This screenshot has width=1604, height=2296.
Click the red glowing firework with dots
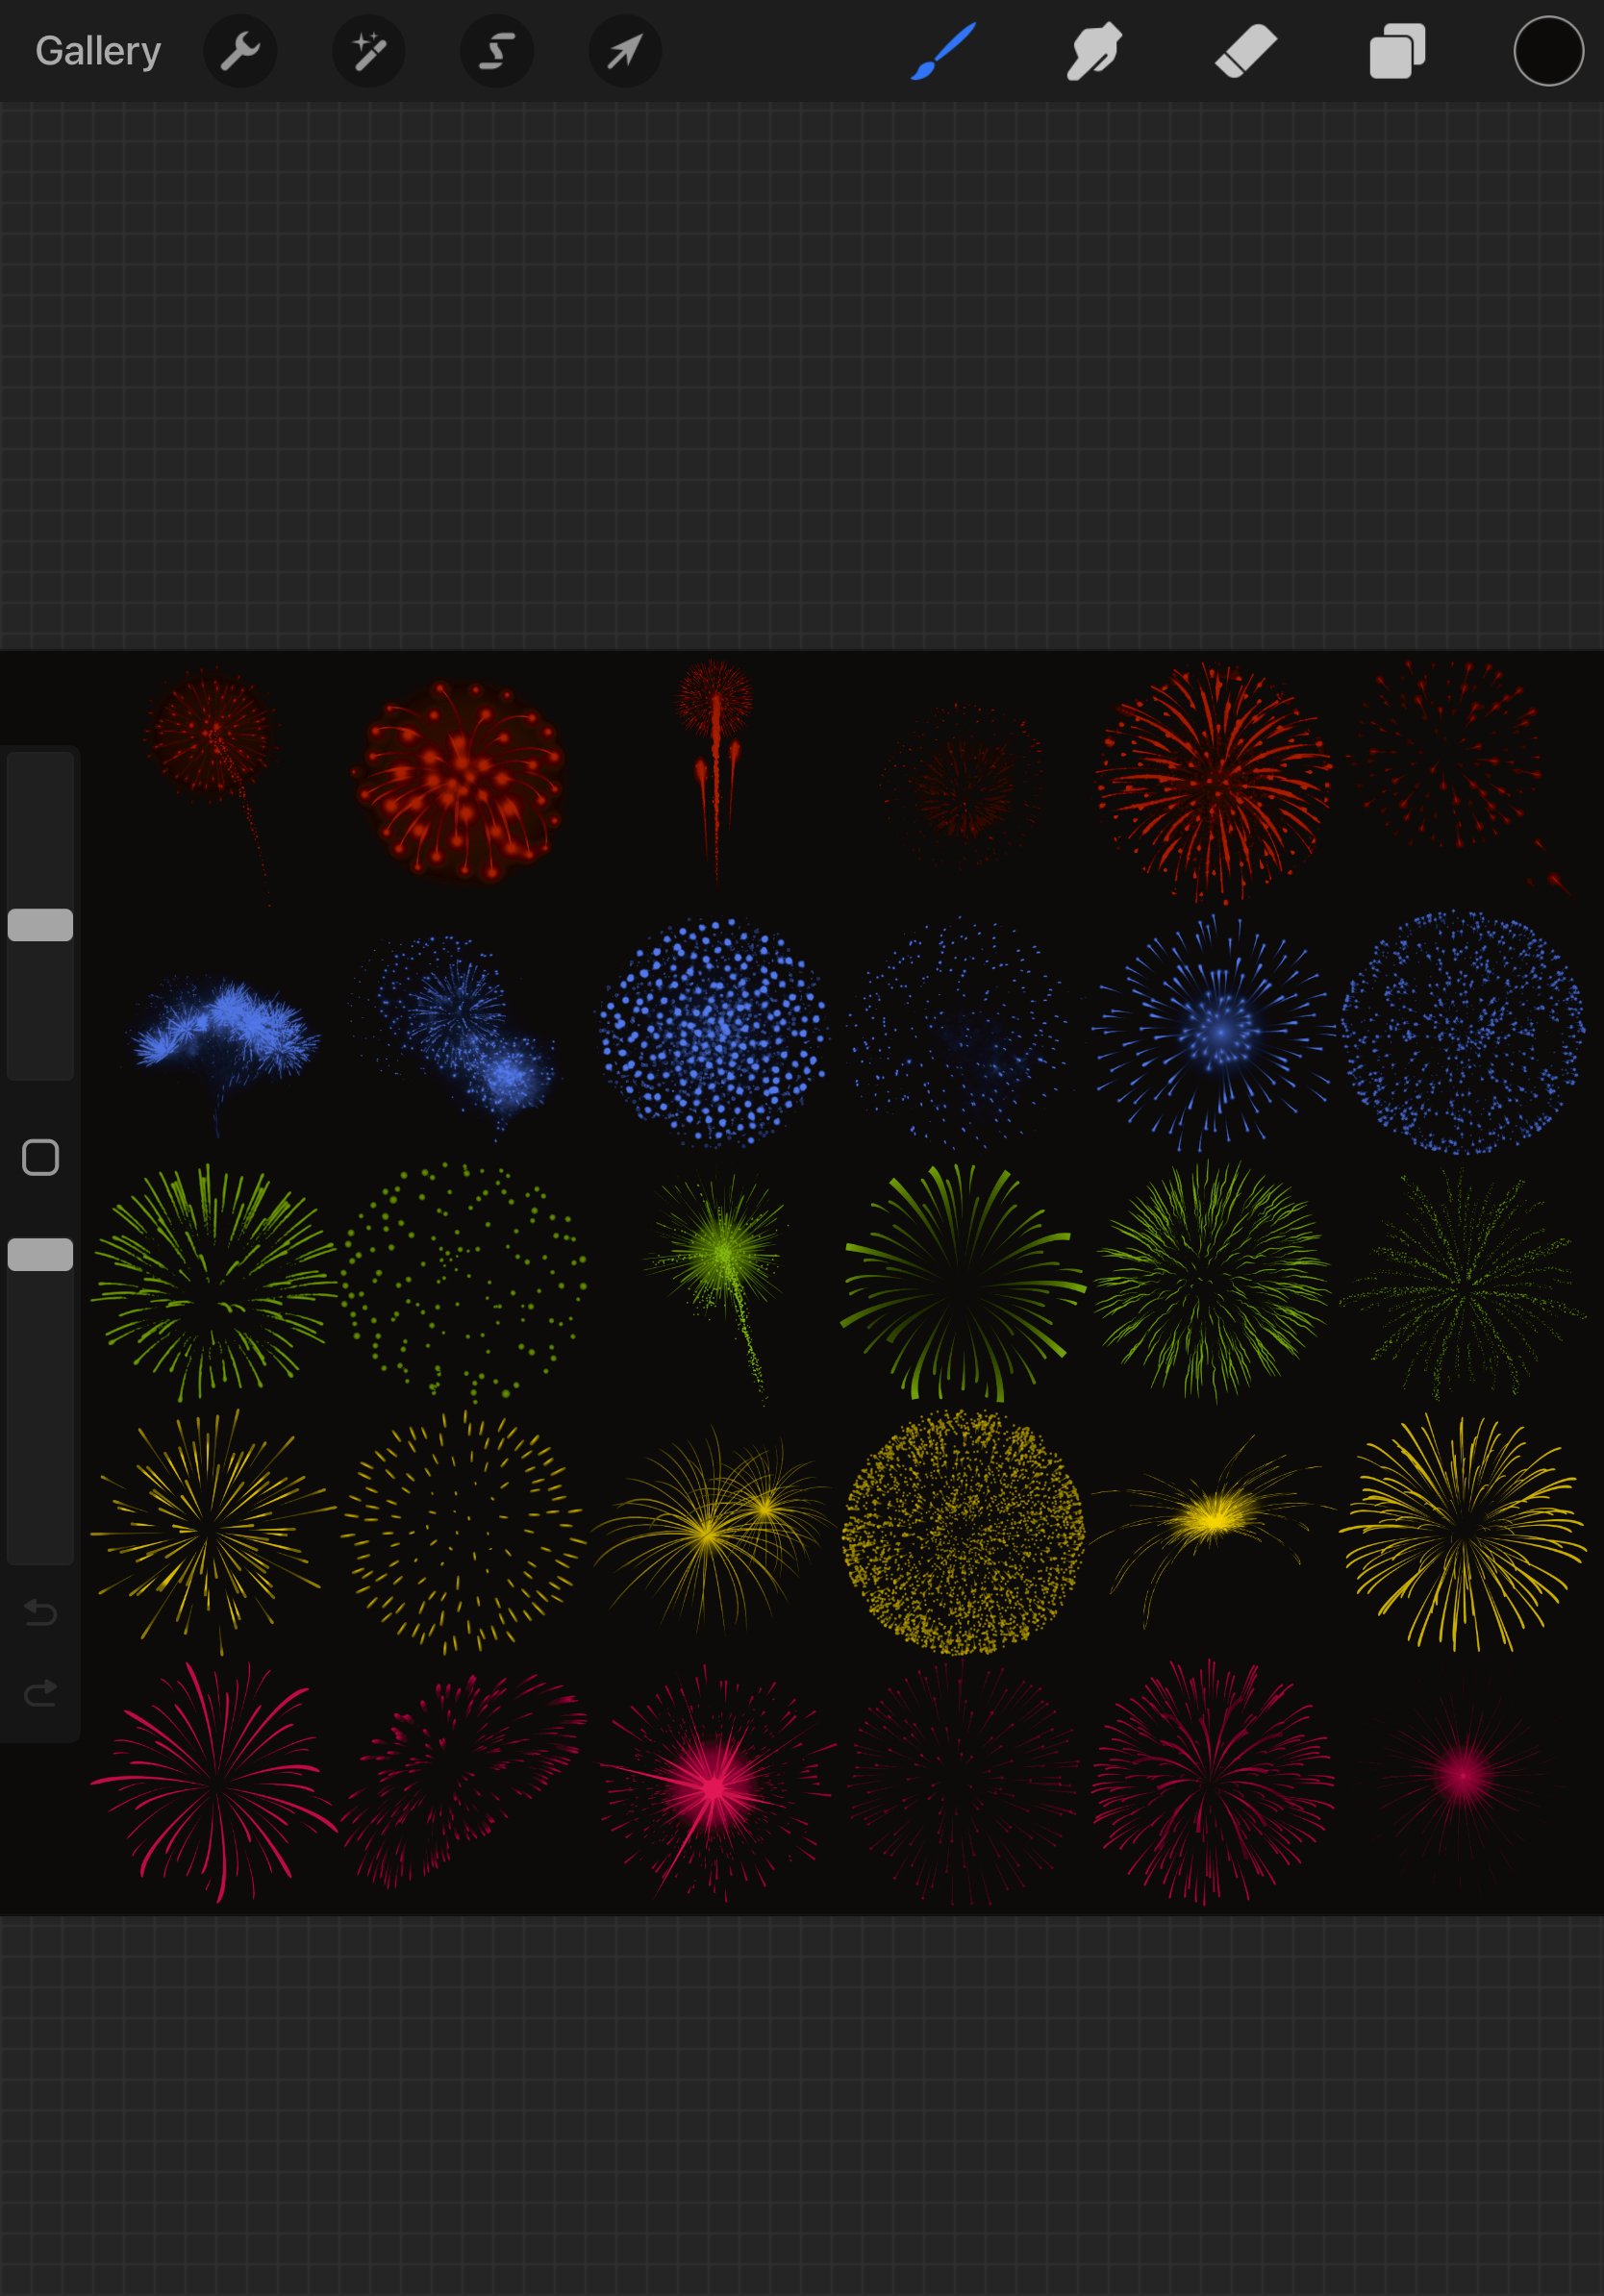tap(460, 781)
